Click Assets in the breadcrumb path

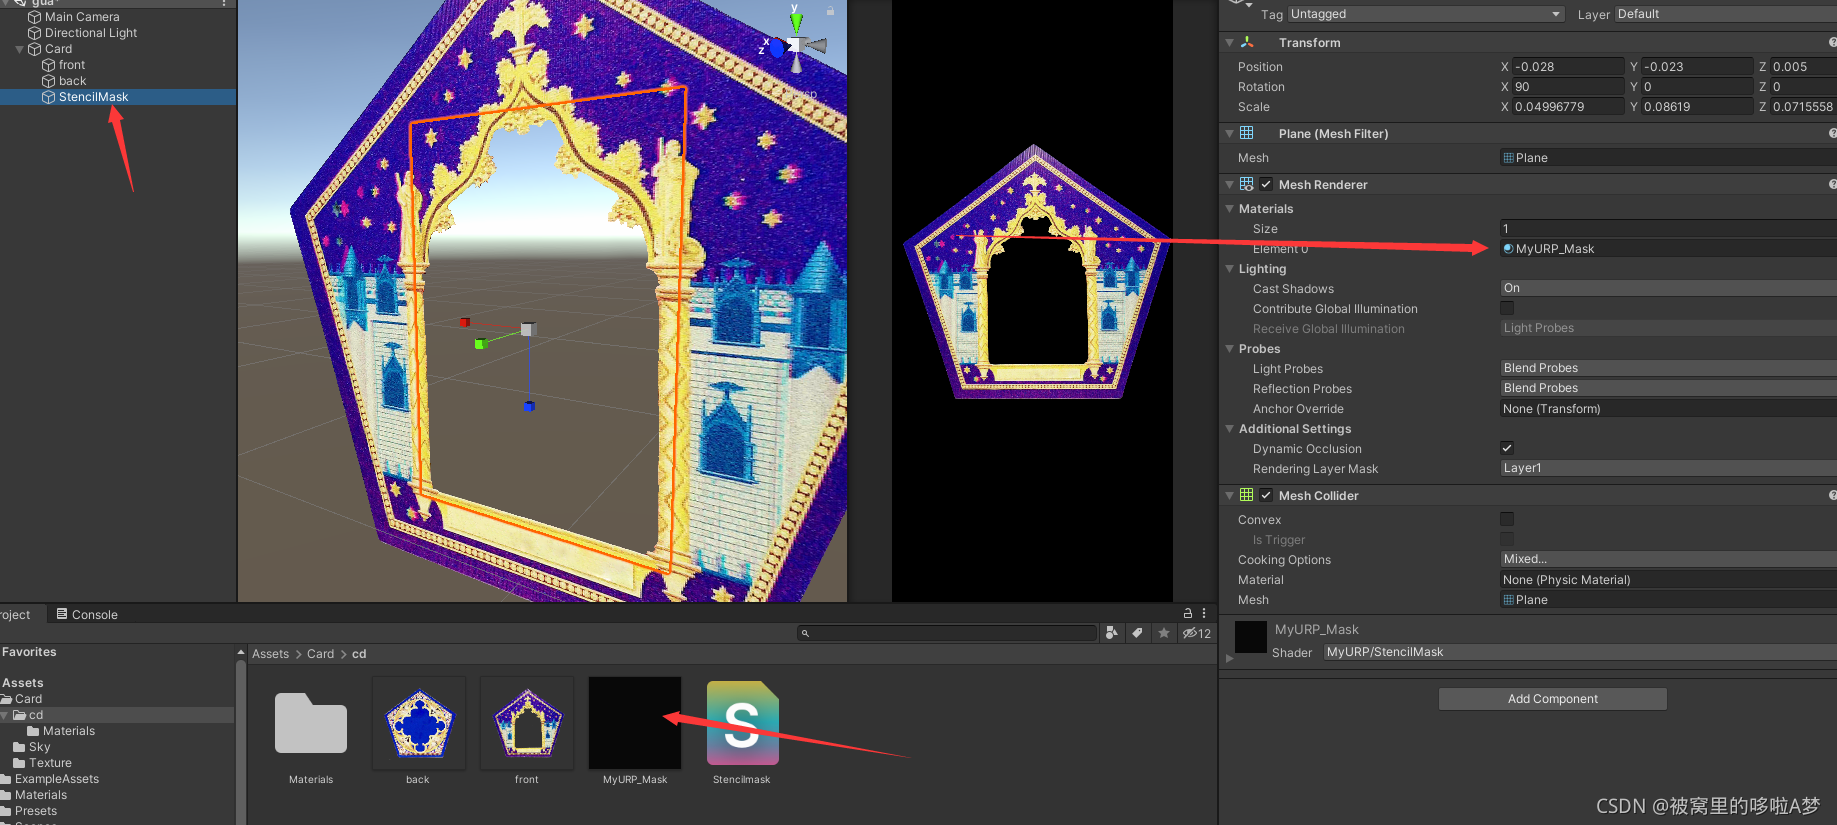point(270,654)
